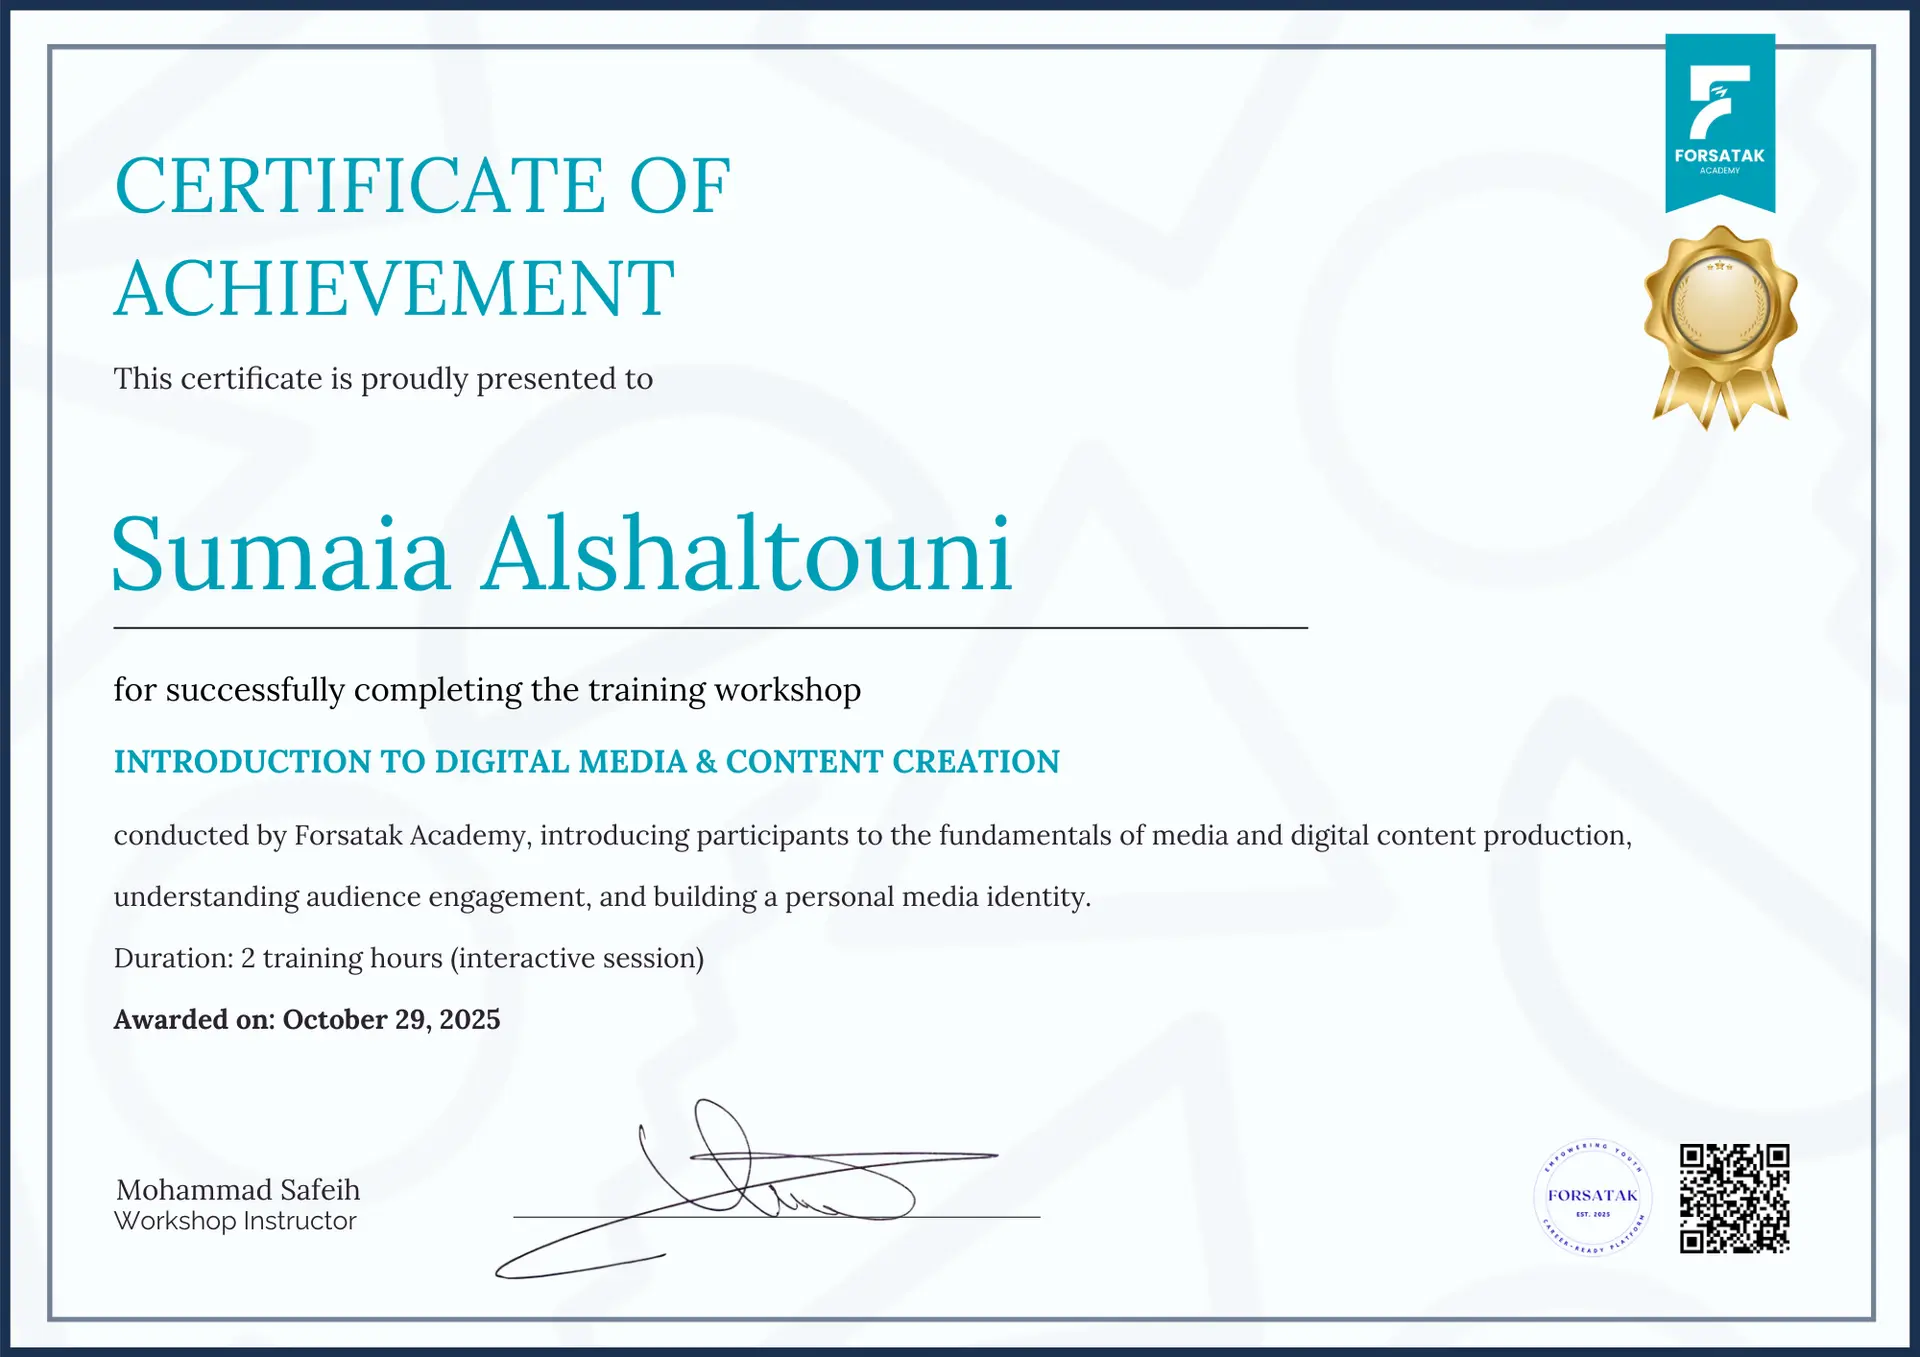Click the QR code

click(x=1734, y=1198)
